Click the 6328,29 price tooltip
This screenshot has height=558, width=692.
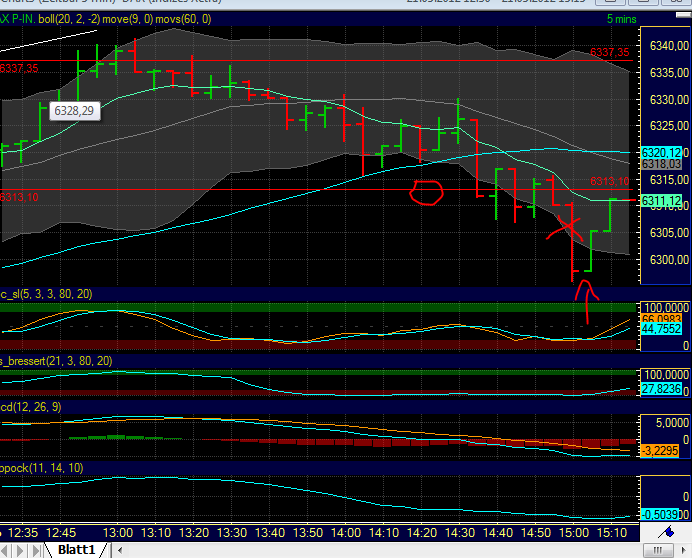(x=74, y=110)
